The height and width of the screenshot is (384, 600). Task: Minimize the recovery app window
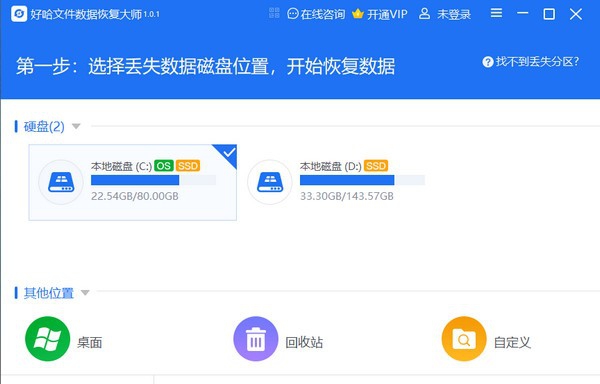pos(522,13)
